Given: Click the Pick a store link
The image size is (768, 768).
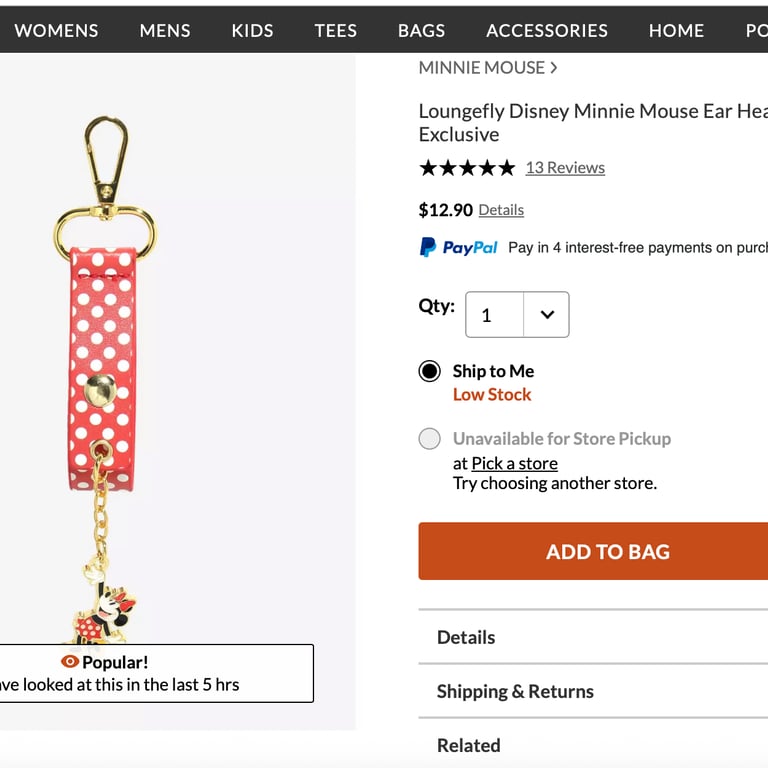Looking at the screenshot, I should coord(514,463).
